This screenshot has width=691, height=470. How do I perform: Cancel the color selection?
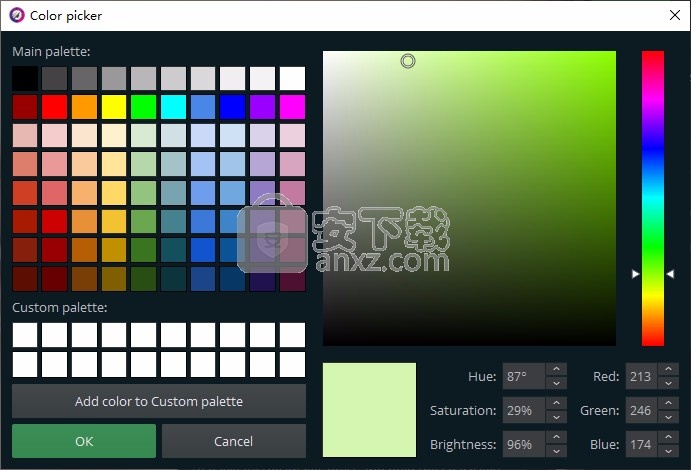pos(233,441)
